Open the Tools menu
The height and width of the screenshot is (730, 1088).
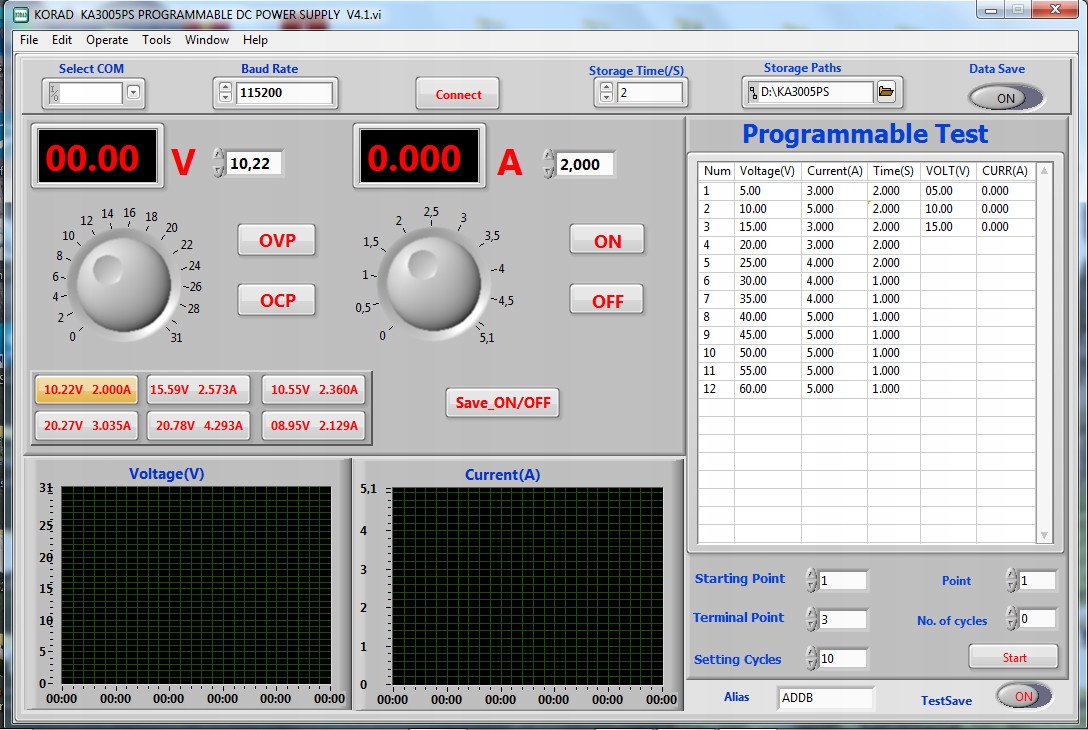[156, 40]
